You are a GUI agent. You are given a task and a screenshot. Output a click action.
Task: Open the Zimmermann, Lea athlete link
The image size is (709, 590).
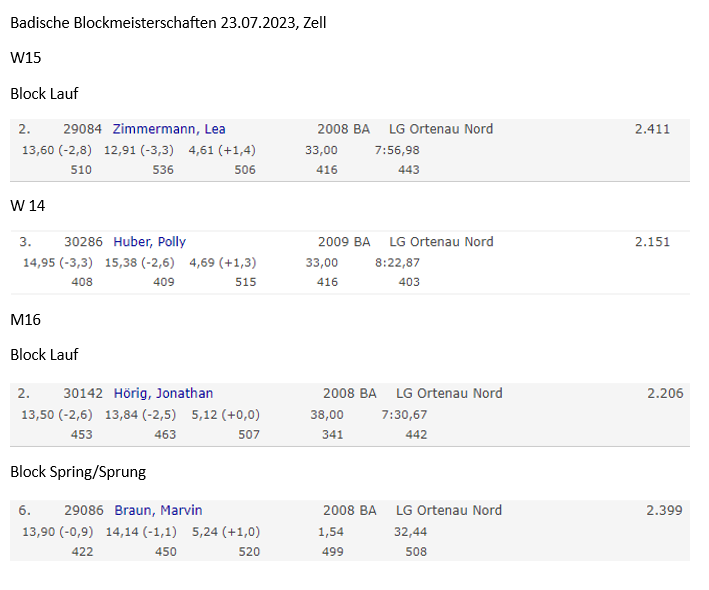[169, 129]
